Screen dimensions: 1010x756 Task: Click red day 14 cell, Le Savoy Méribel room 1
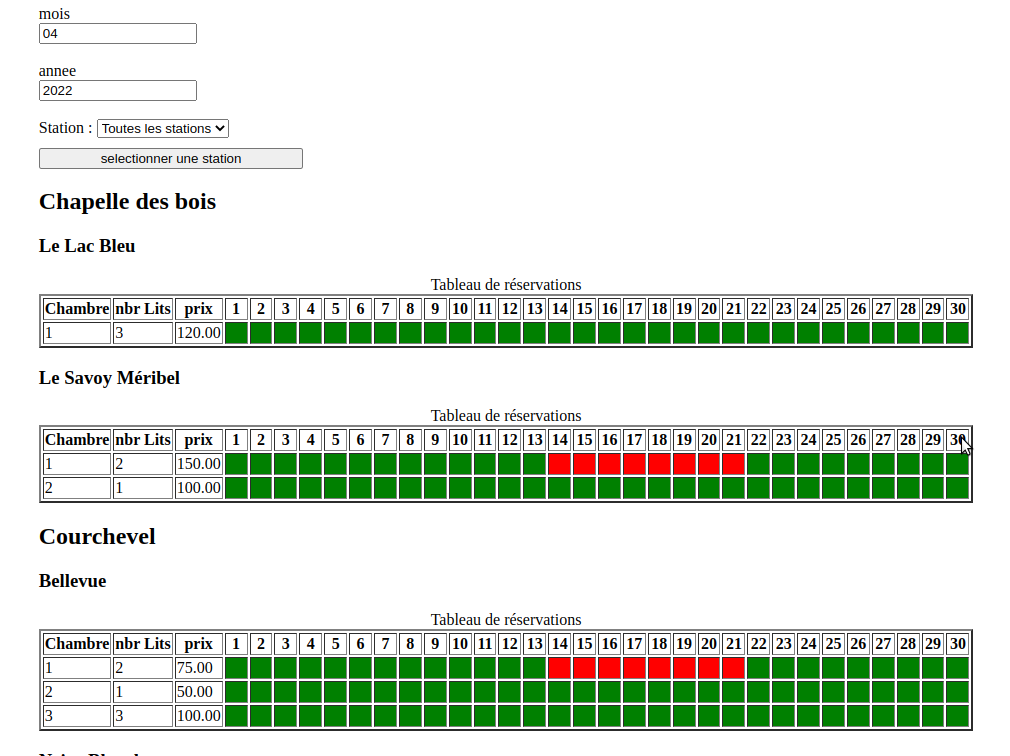coord(559,464)
